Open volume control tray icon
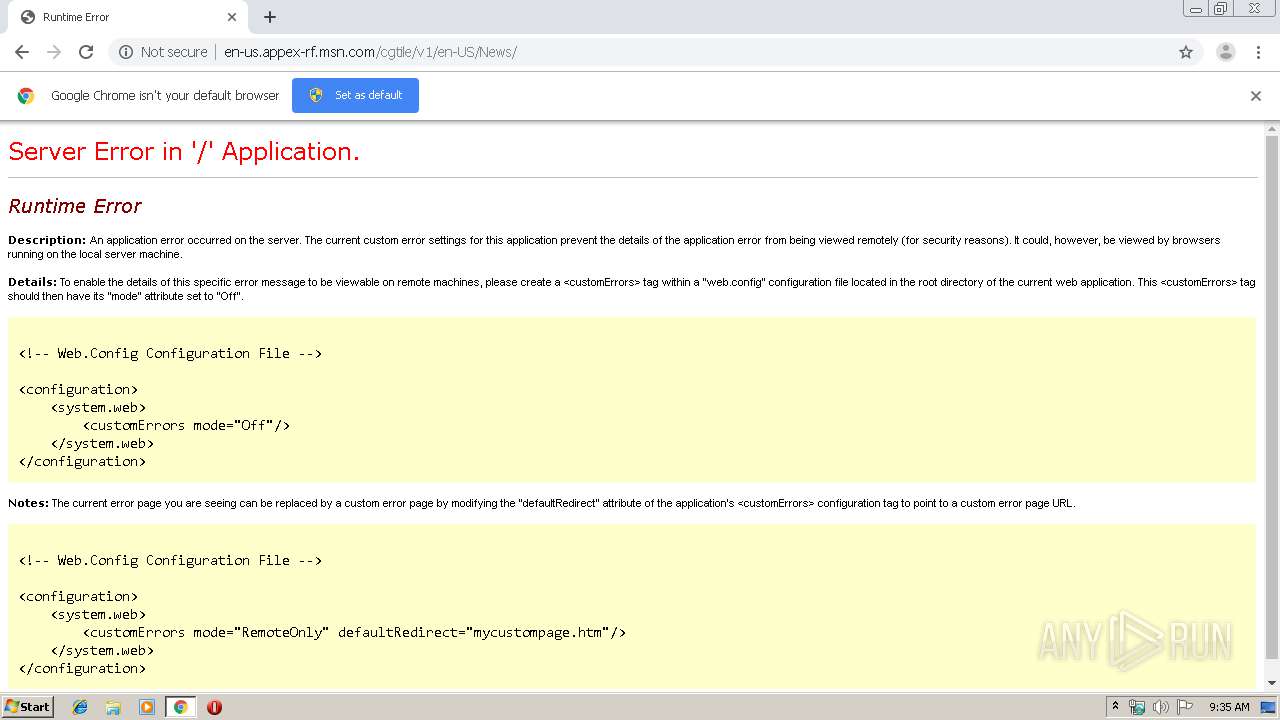1280x720 pixels. click(1161, 707)
